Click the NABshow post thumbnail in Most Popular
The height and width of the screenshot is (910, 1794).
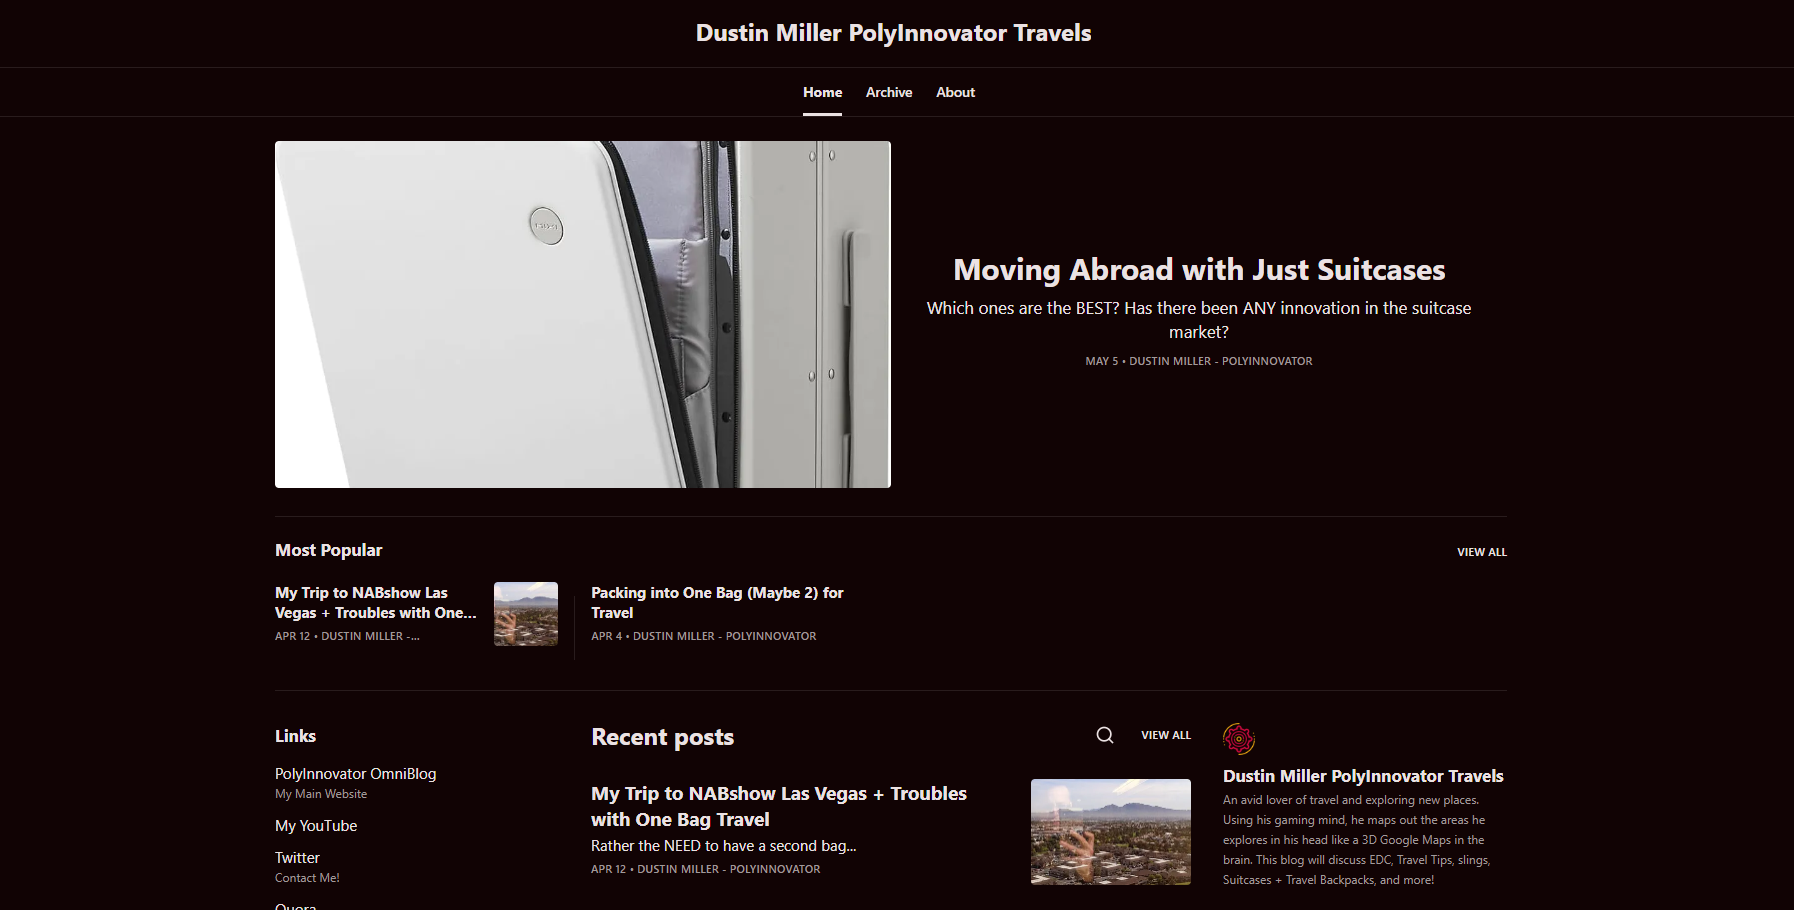pos(525,614)
